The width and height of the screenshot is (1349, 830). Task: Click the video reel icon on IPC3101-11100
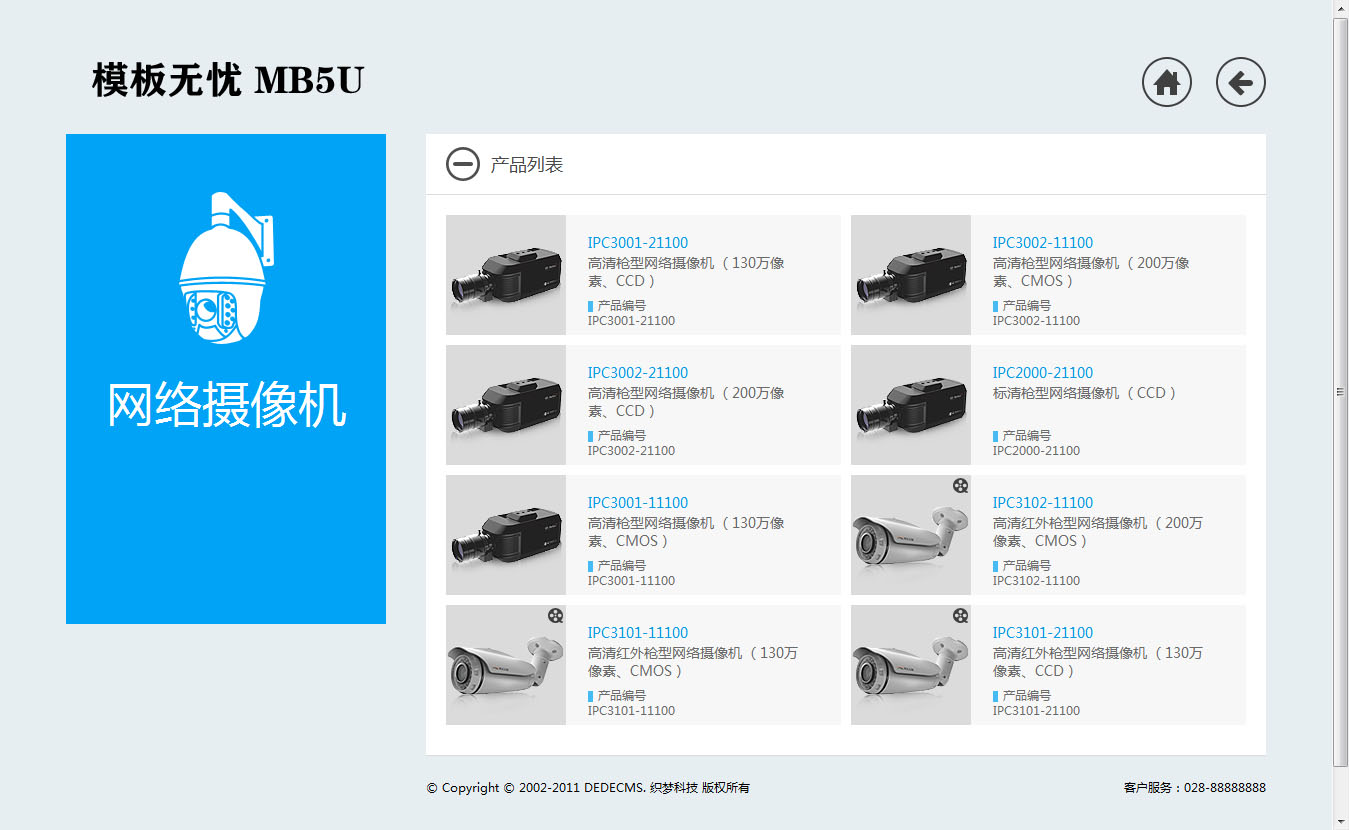pyautogui.click(x=555, y=616)
